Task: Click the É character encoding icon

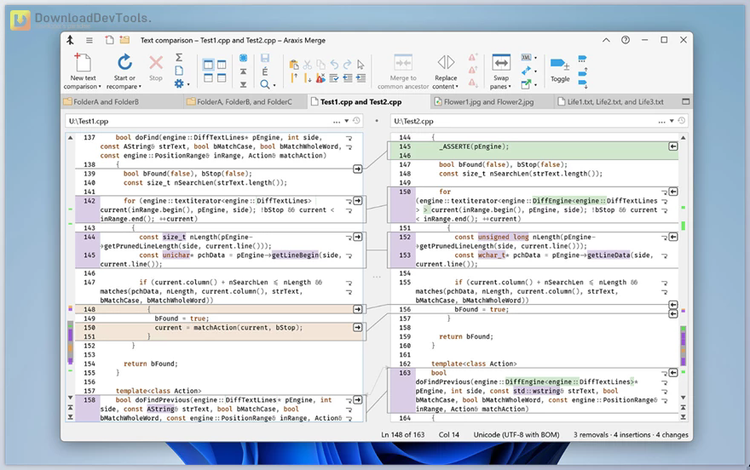Action: 265,71
